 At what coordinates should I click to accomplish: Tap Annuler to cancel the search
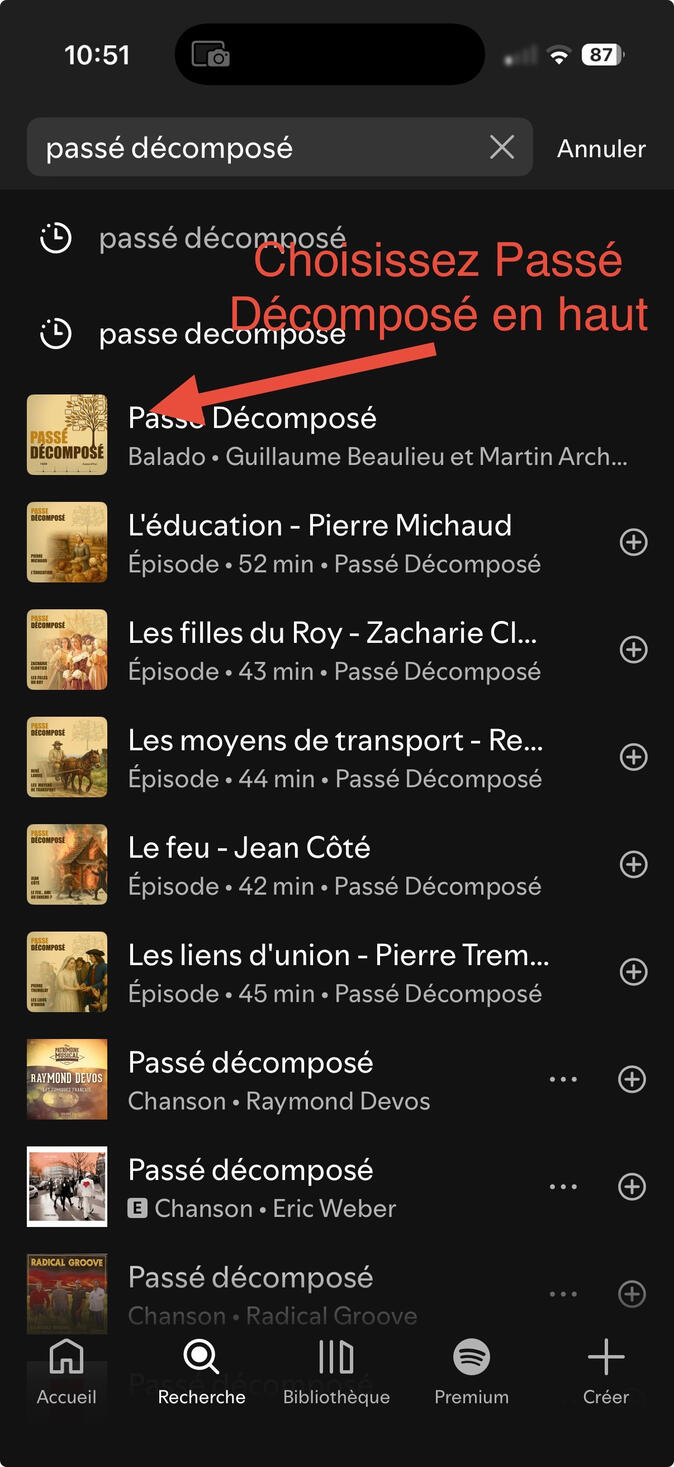601,149
